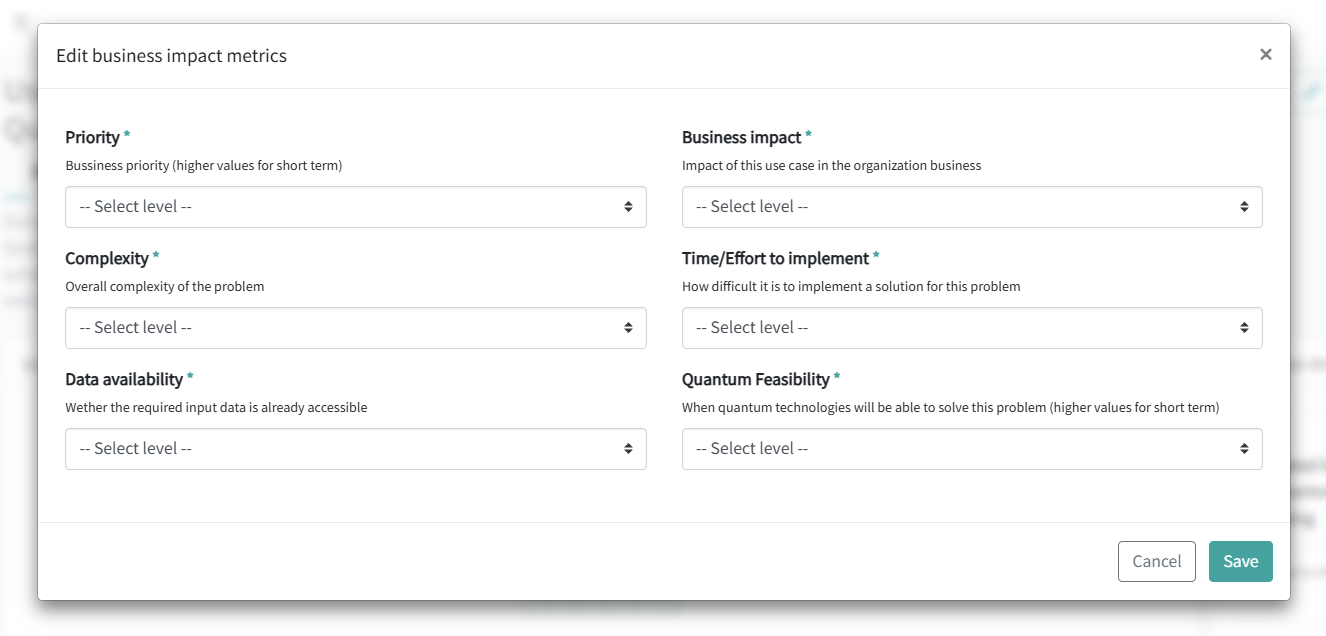
Task: Click the up-down arrow icon in Complexity field
Action: pyautogui.click(x=628, y=328)
